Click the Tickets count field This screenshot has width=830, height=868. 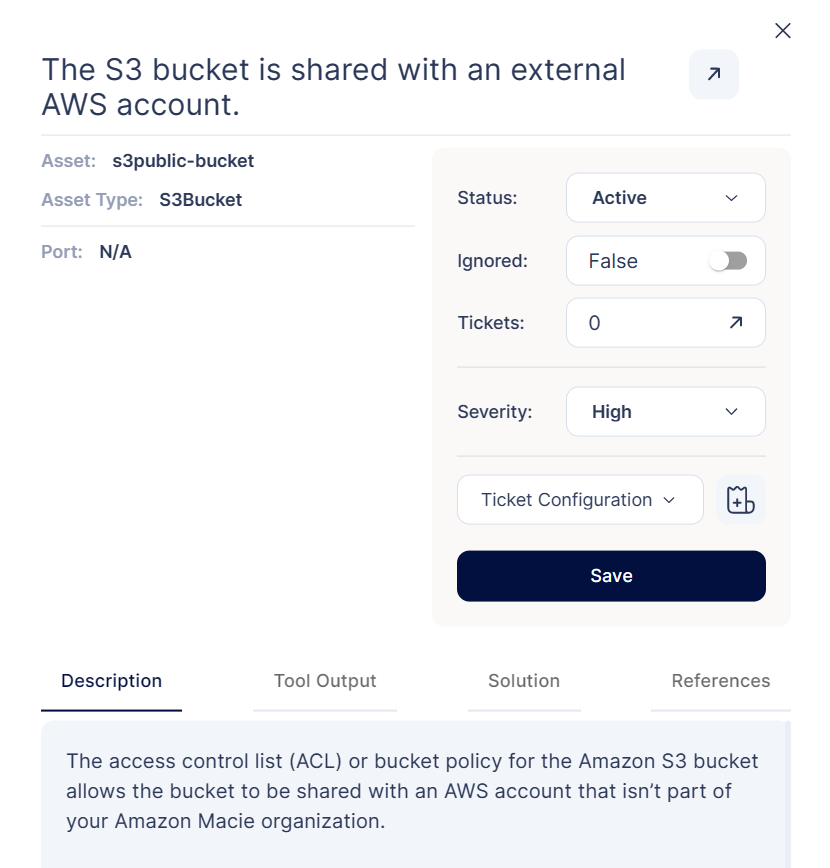coord(666,323)
